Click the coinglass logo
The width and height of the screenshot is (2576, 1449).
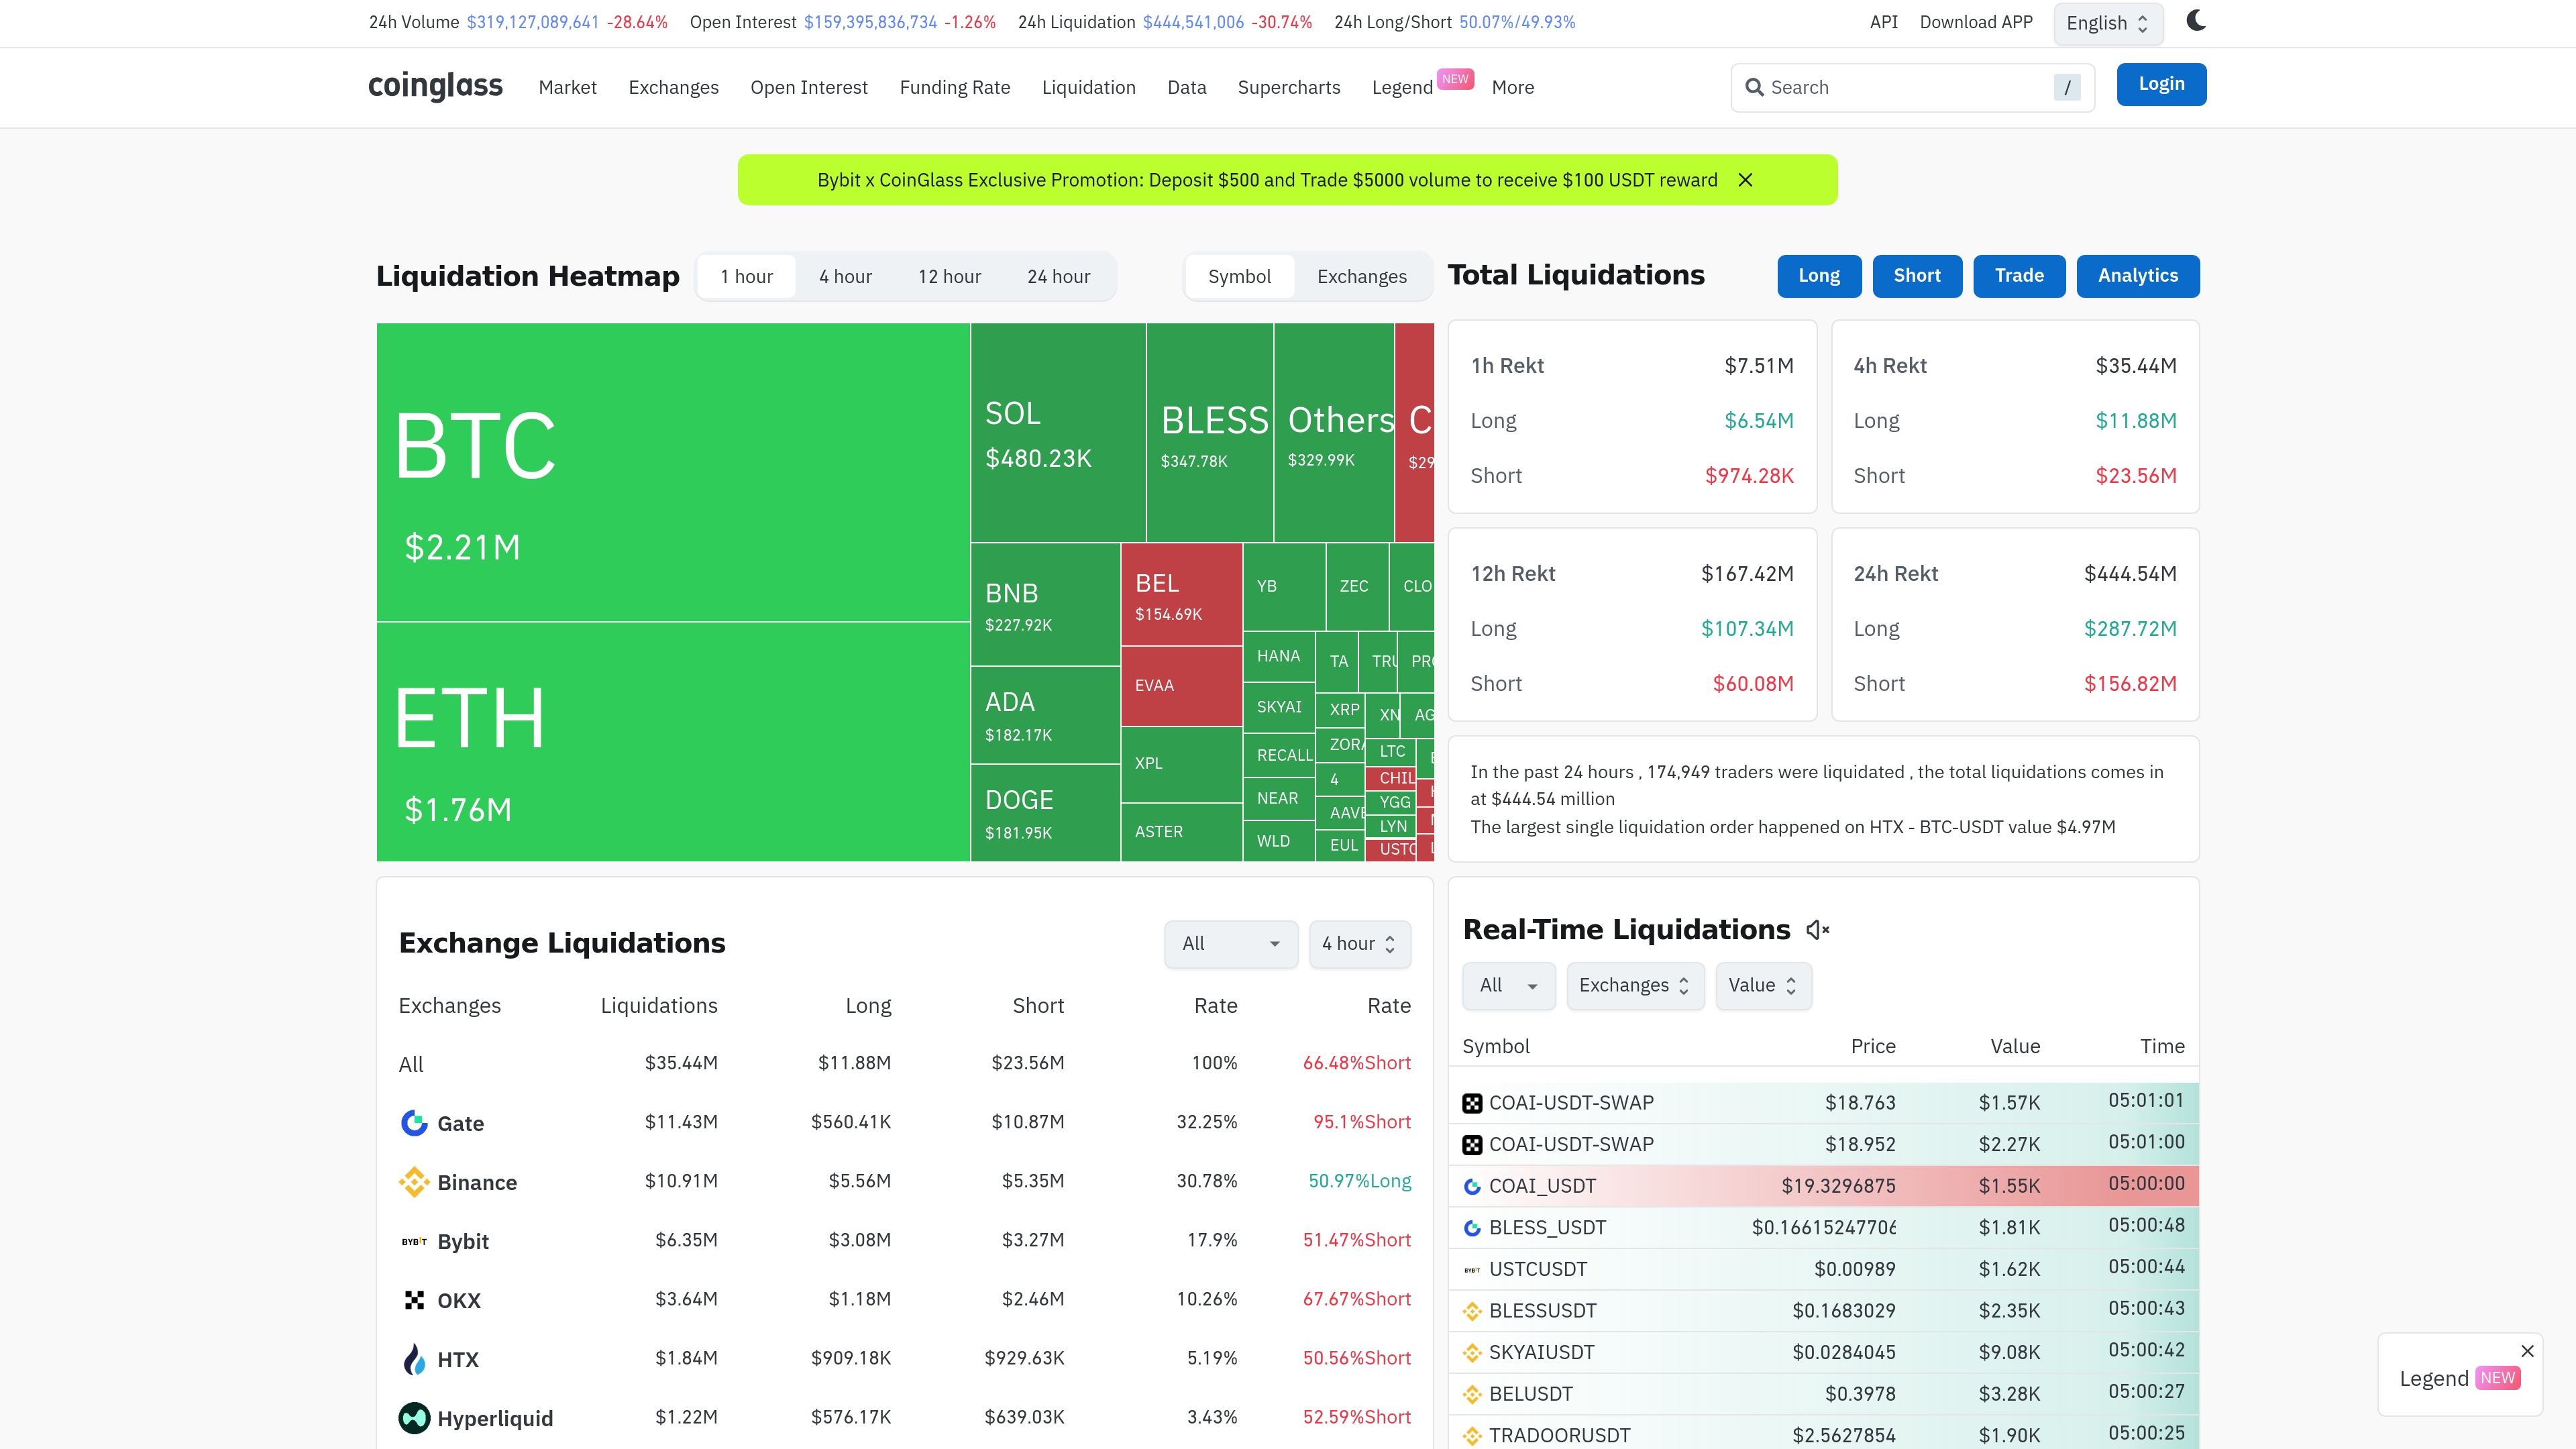(435, 86)
